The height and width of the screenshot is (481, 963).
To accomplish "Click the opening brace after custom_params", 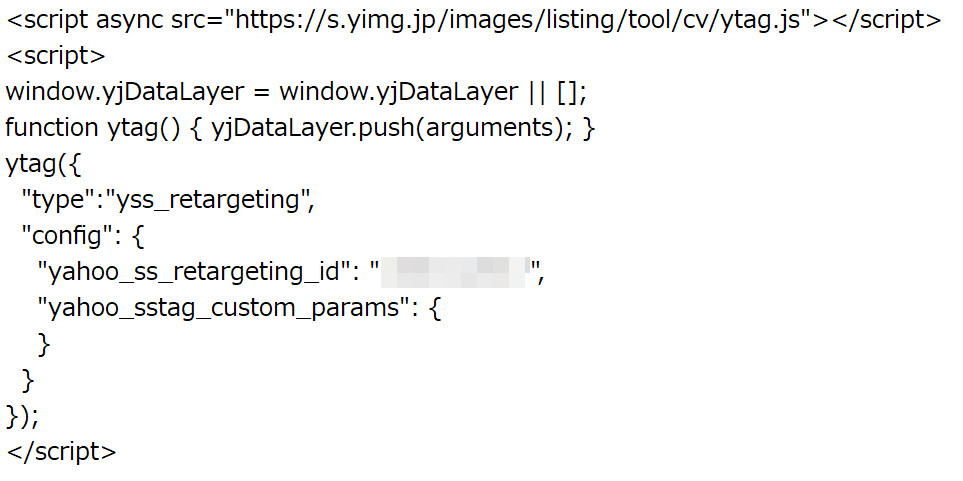I will [x=434, y=308].
